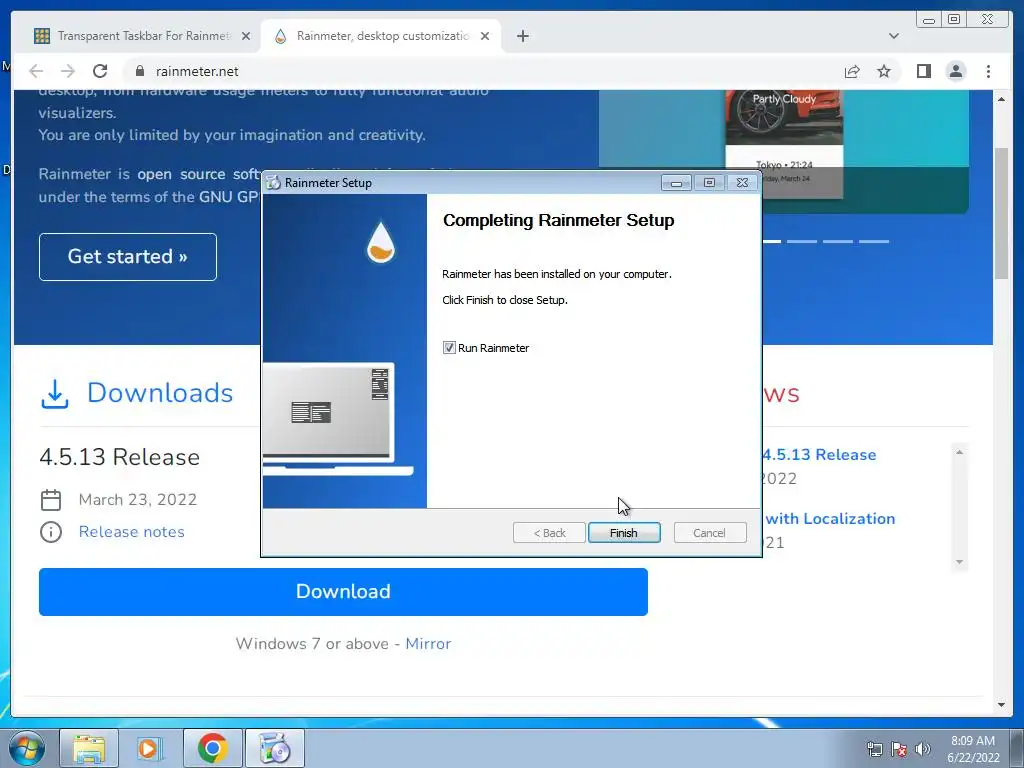
Task: Go forward in Chrome
Action: (67, 71)
